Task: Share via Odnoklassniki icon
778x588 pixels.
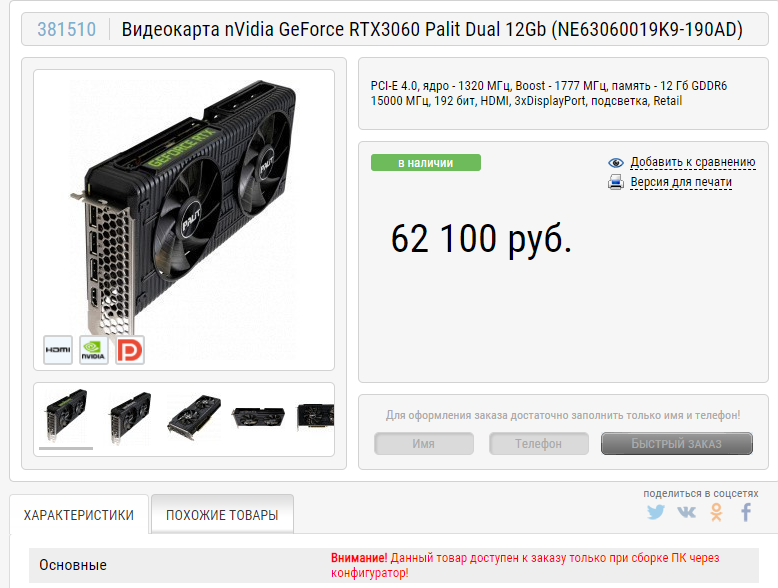Action: (x=716, y=512)
